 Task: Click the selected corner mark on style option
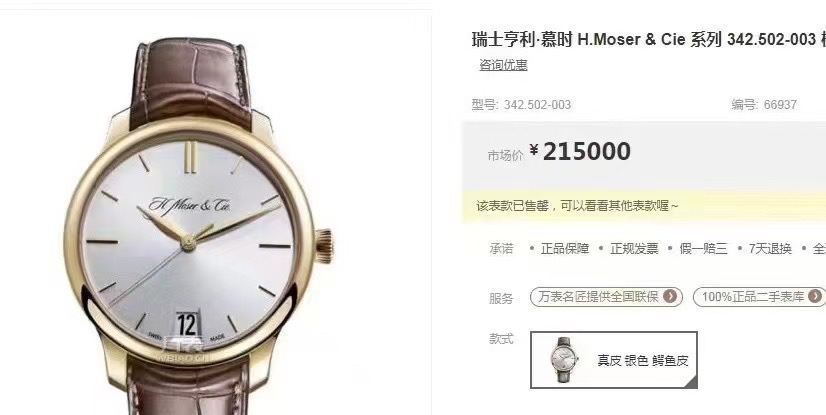pos(691,382)
